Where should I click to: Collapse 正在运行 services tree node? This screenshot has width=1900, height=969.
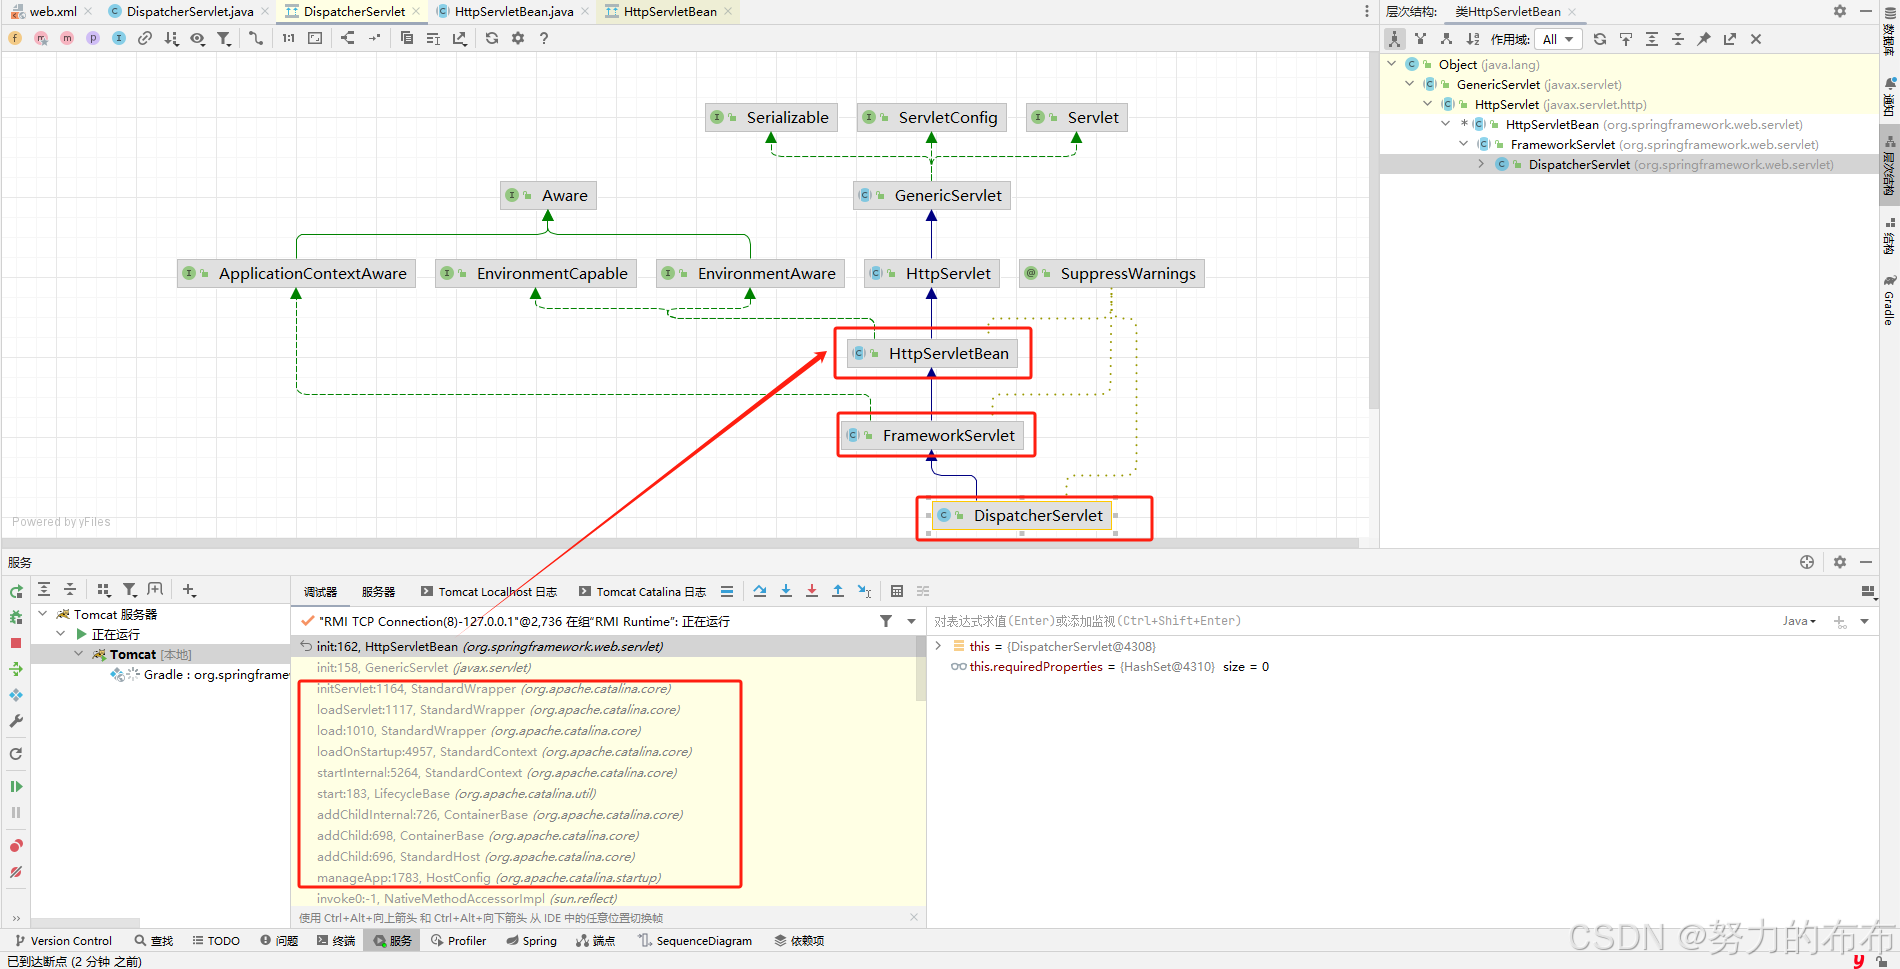coord(61,634)
